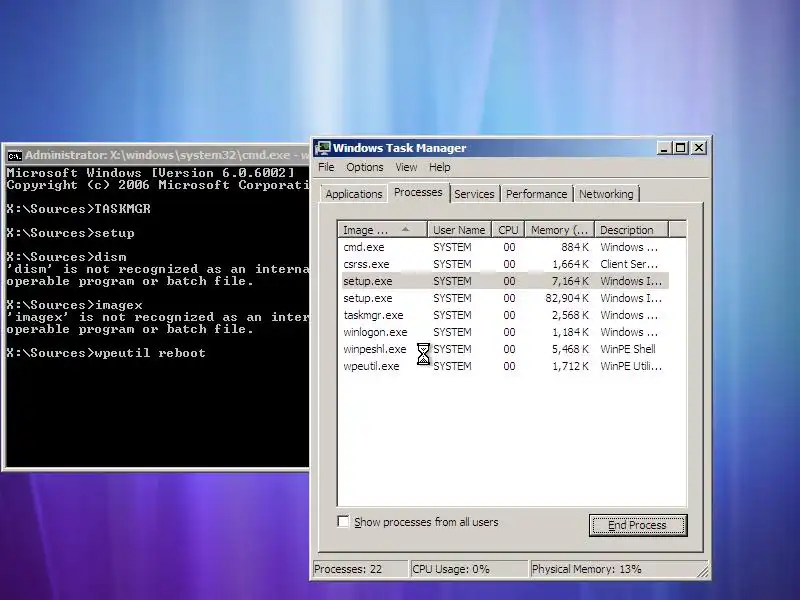This screenshot has height=600, width=800.
Task: Click the X:\Sources>setup line in cmd
Action: pos(70,233)
